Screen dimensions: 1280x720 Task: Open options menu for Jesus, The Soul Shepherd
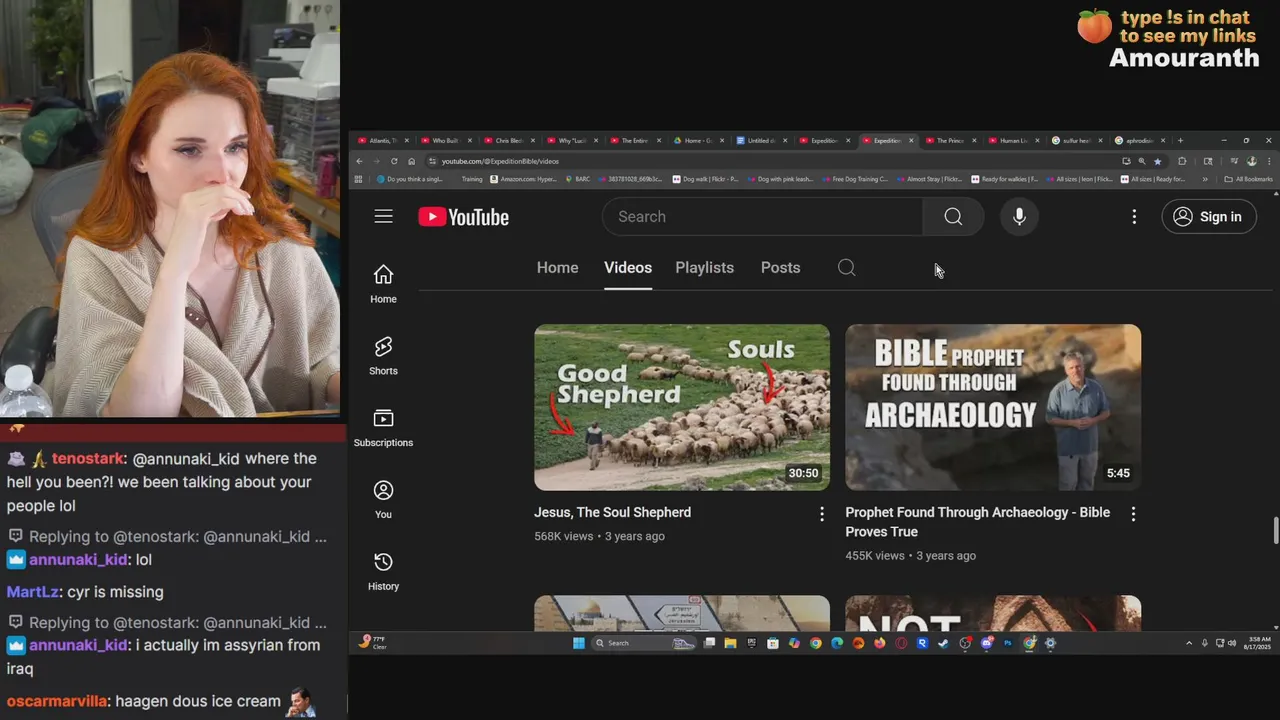pyautogui.click(x=822, y=514)
